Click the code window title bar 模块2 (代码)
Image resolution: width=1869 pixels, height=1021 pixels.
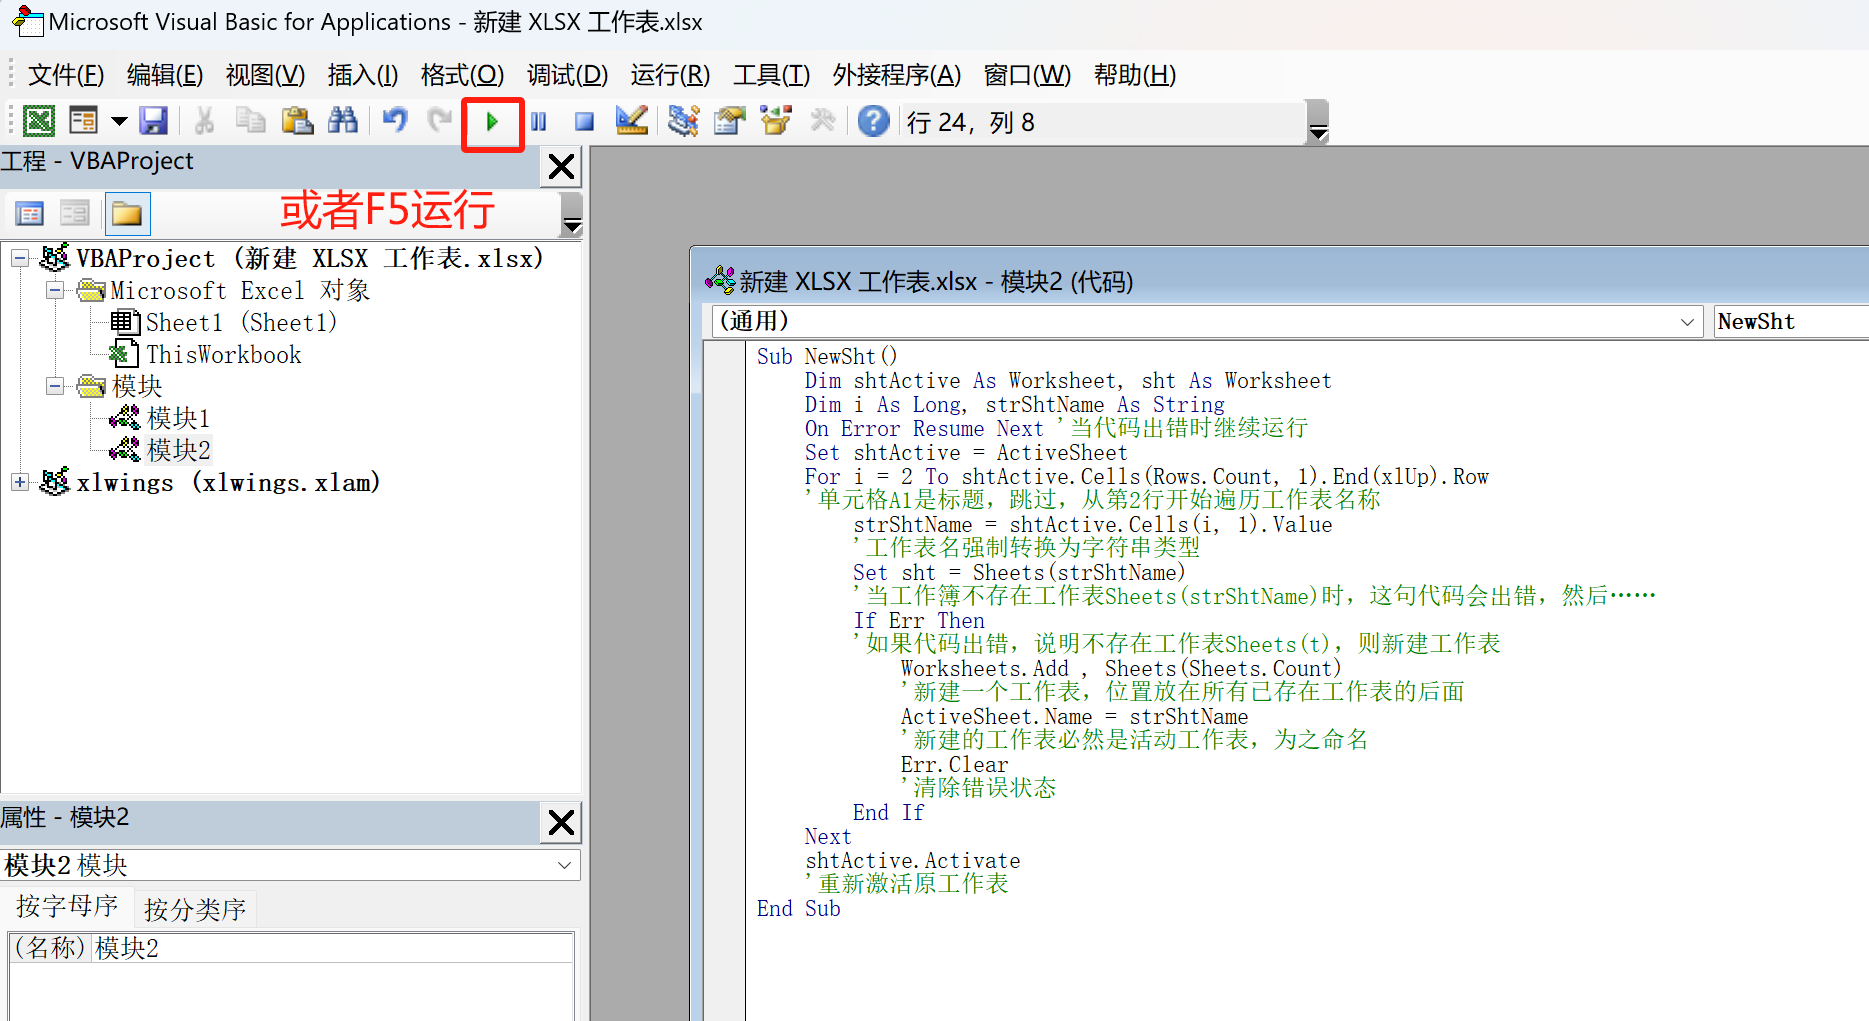point(1280,281)
